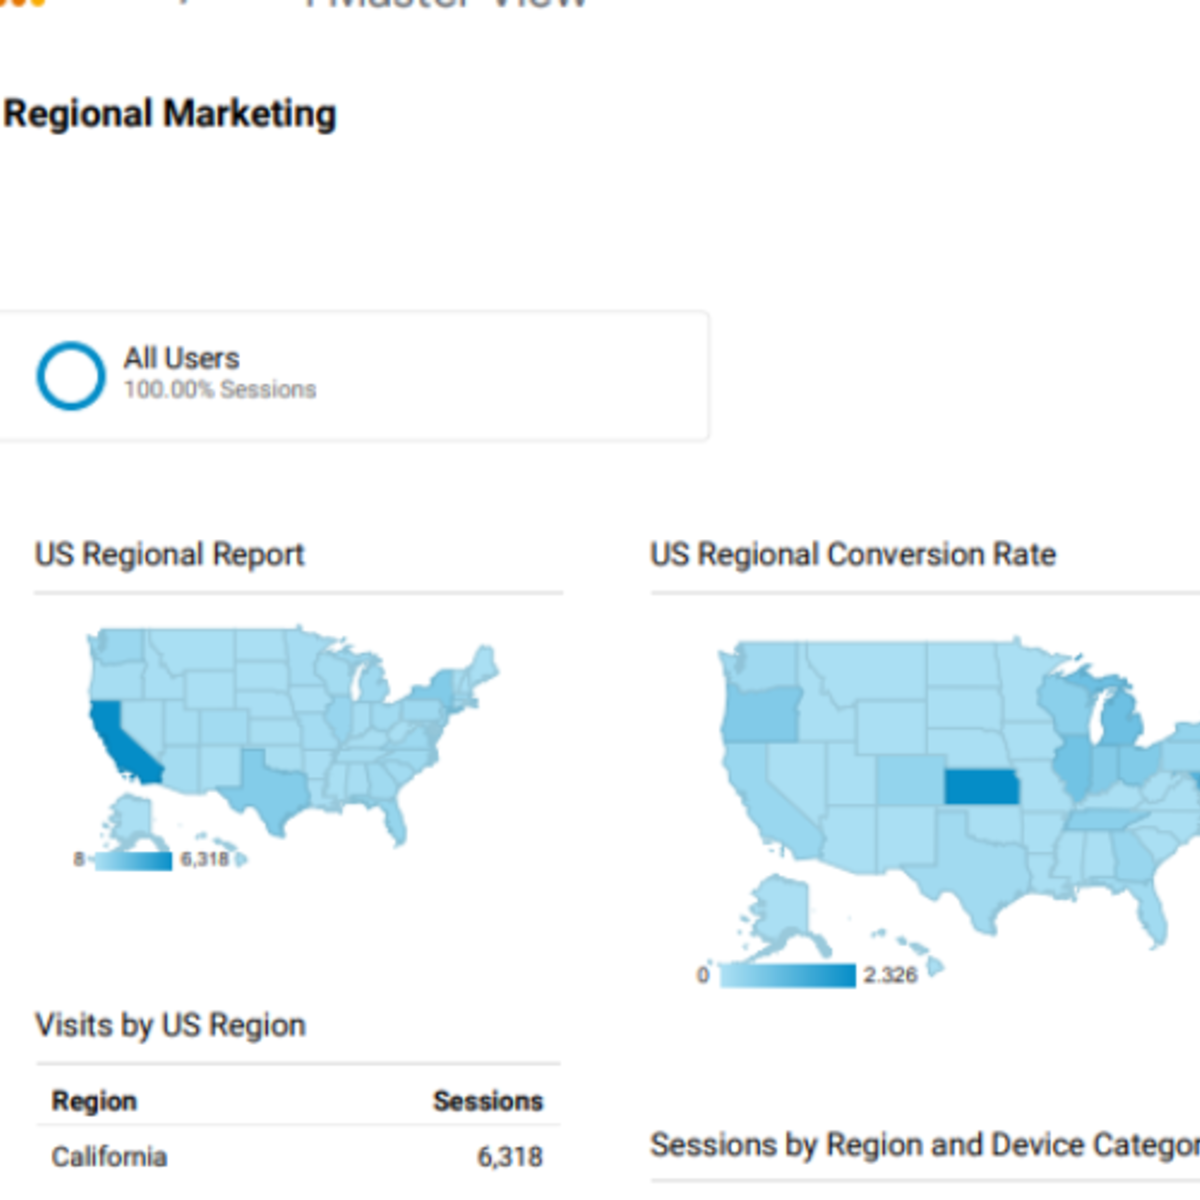Image resolution: width=1200 pixels, height=1200 pixels.
Task: Click the Region column header
Action: 94,1101
